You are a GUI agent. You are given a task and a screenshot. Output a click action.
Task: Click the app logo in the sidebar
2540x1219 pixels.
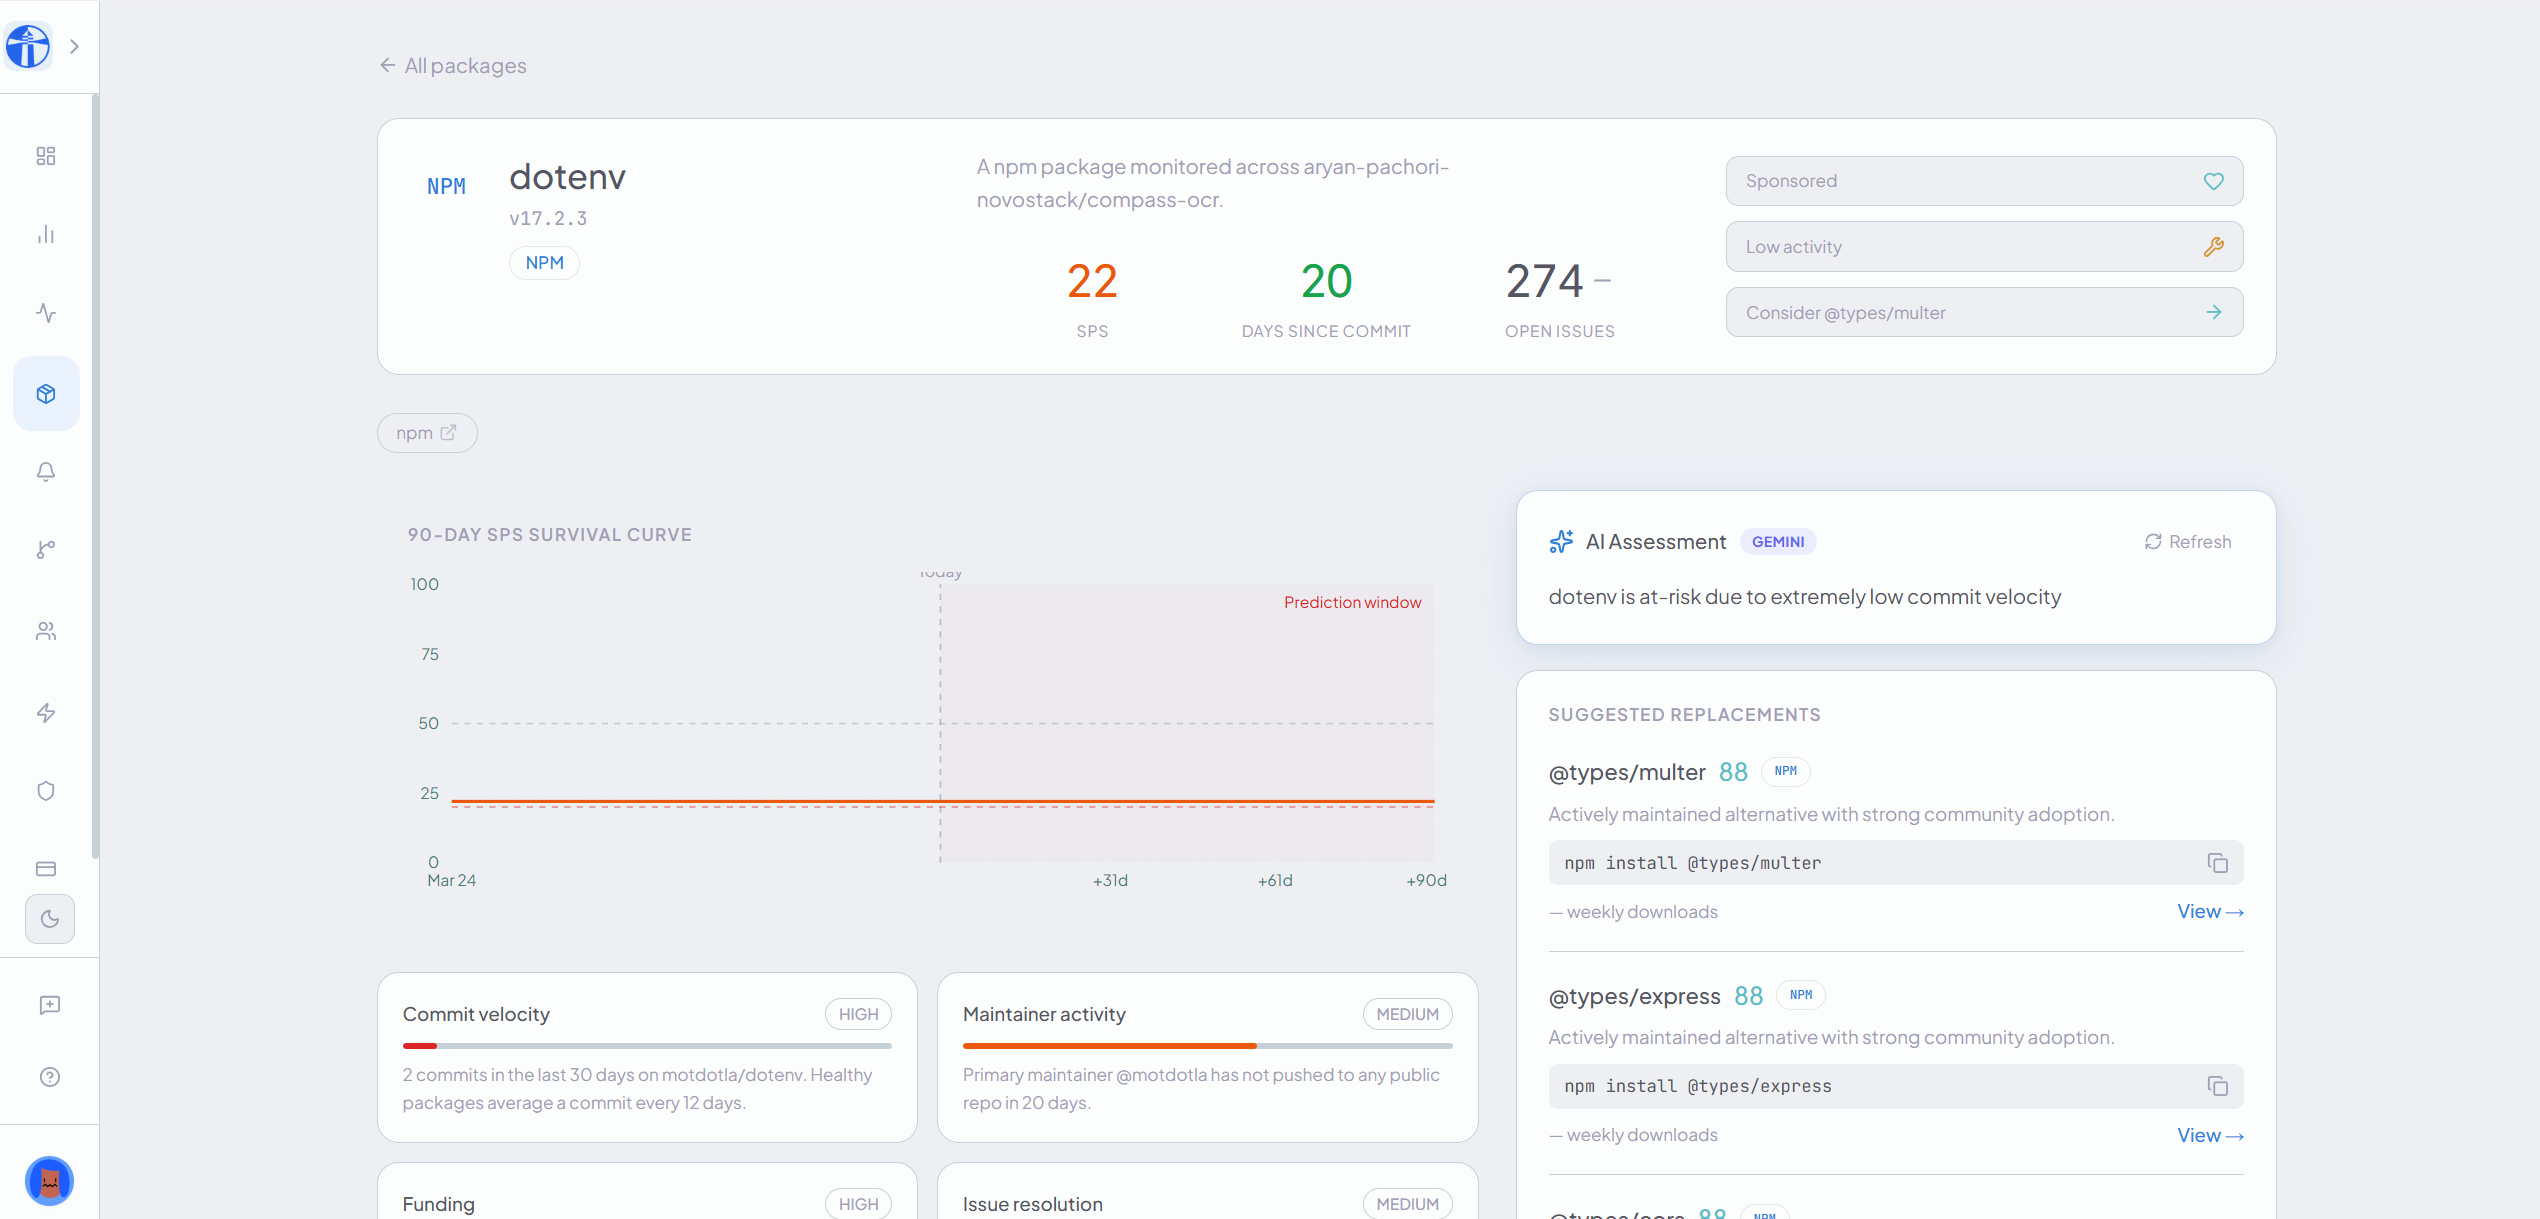(28, 46)
